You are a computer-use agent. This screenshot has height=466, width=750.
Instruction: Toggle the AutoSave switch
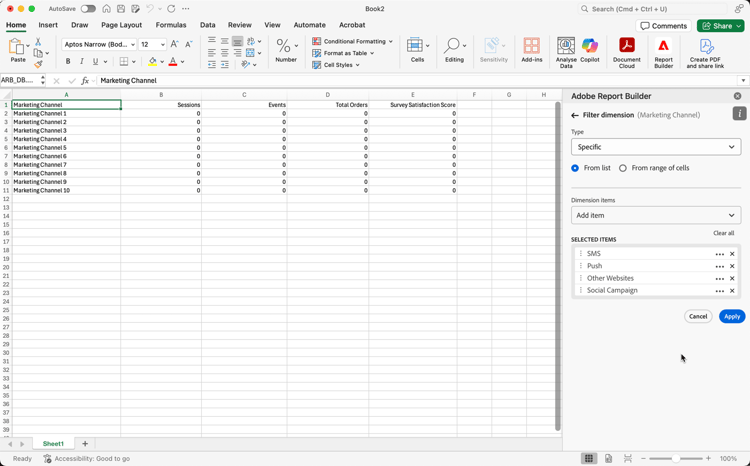(88, 9)
